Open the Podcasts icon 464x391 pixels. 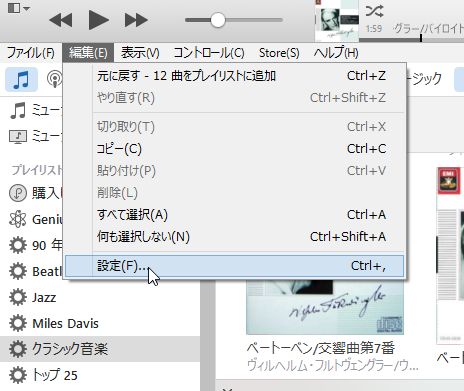(54, 79)
